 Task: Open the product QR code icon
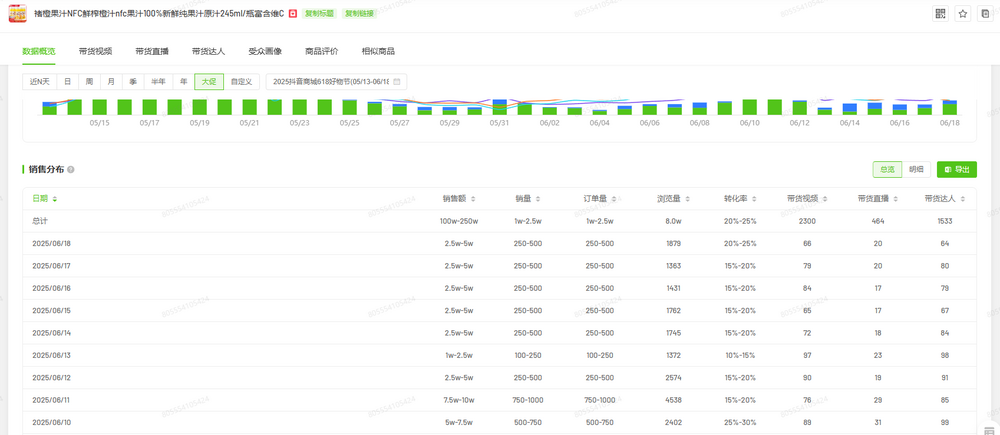pyautogui.click(x=940, y=14)
